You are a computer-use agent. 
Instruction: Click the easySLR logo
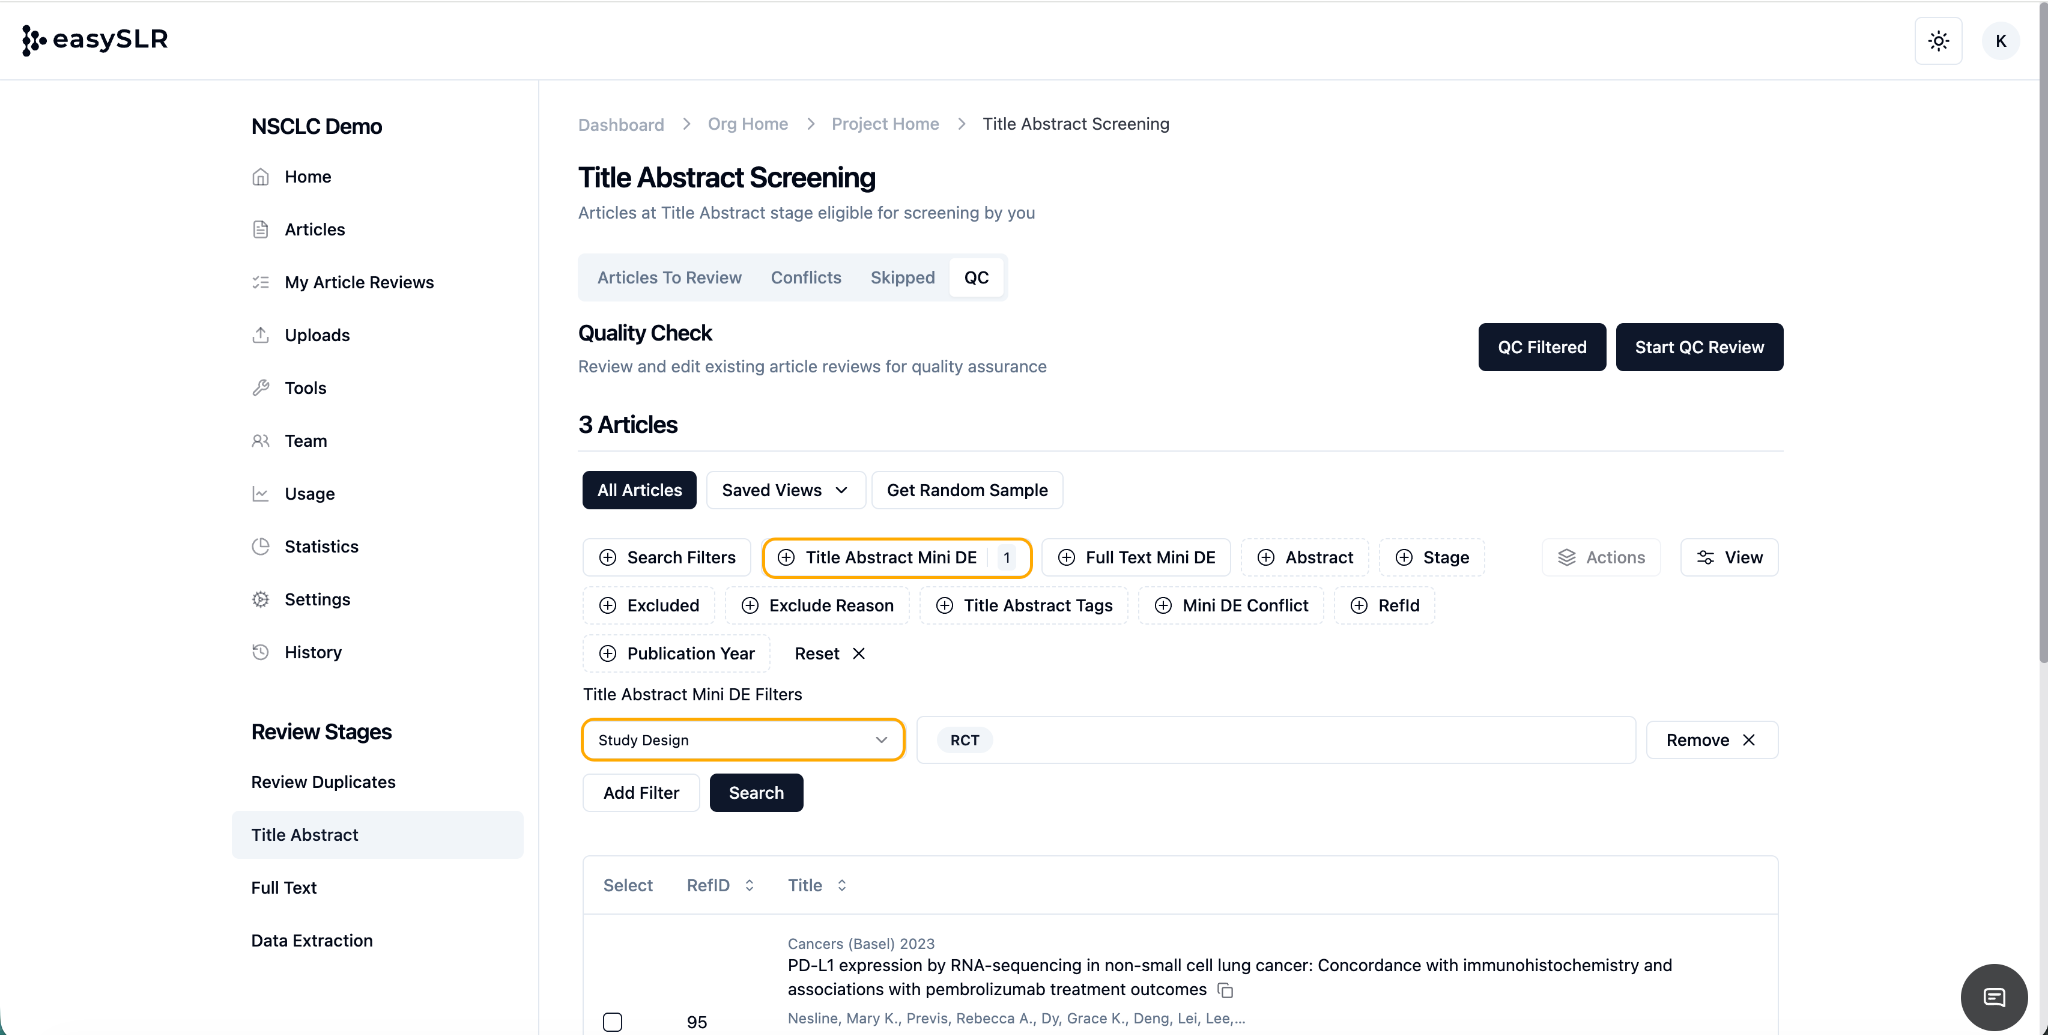(x=95, y=40)
